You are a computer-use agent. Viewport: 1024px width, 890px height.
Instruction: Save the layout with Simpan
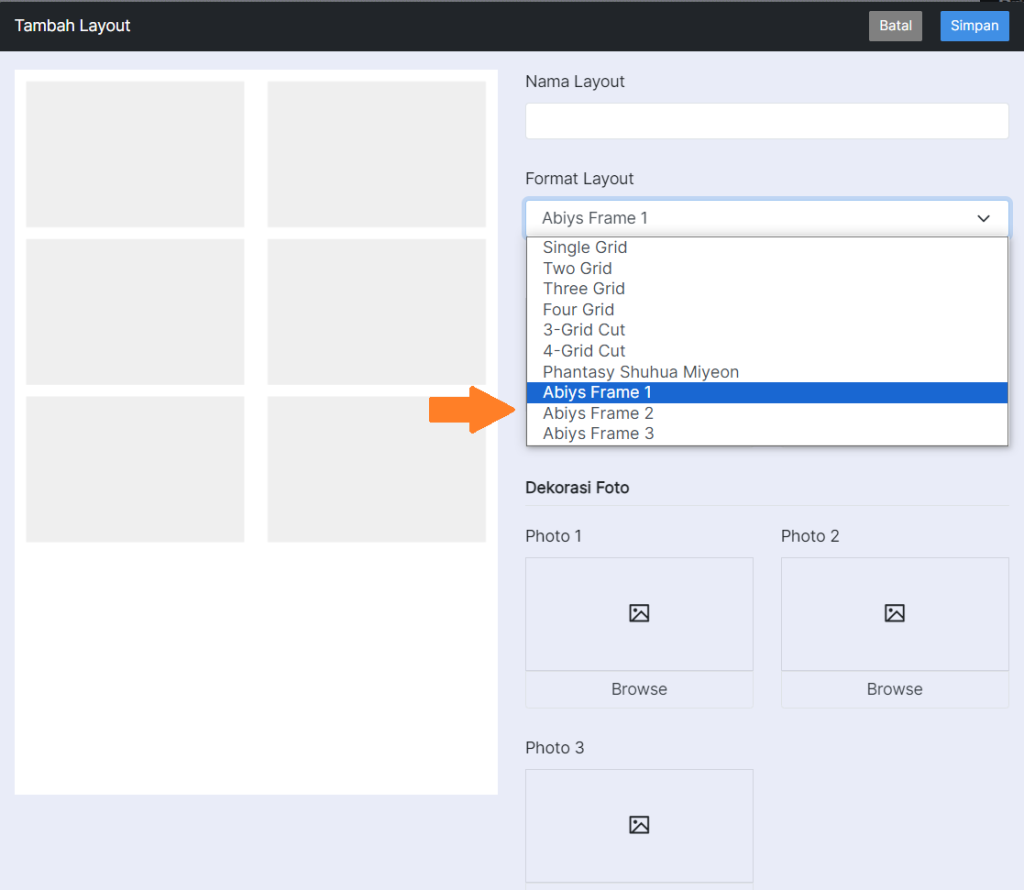point(974,26)
